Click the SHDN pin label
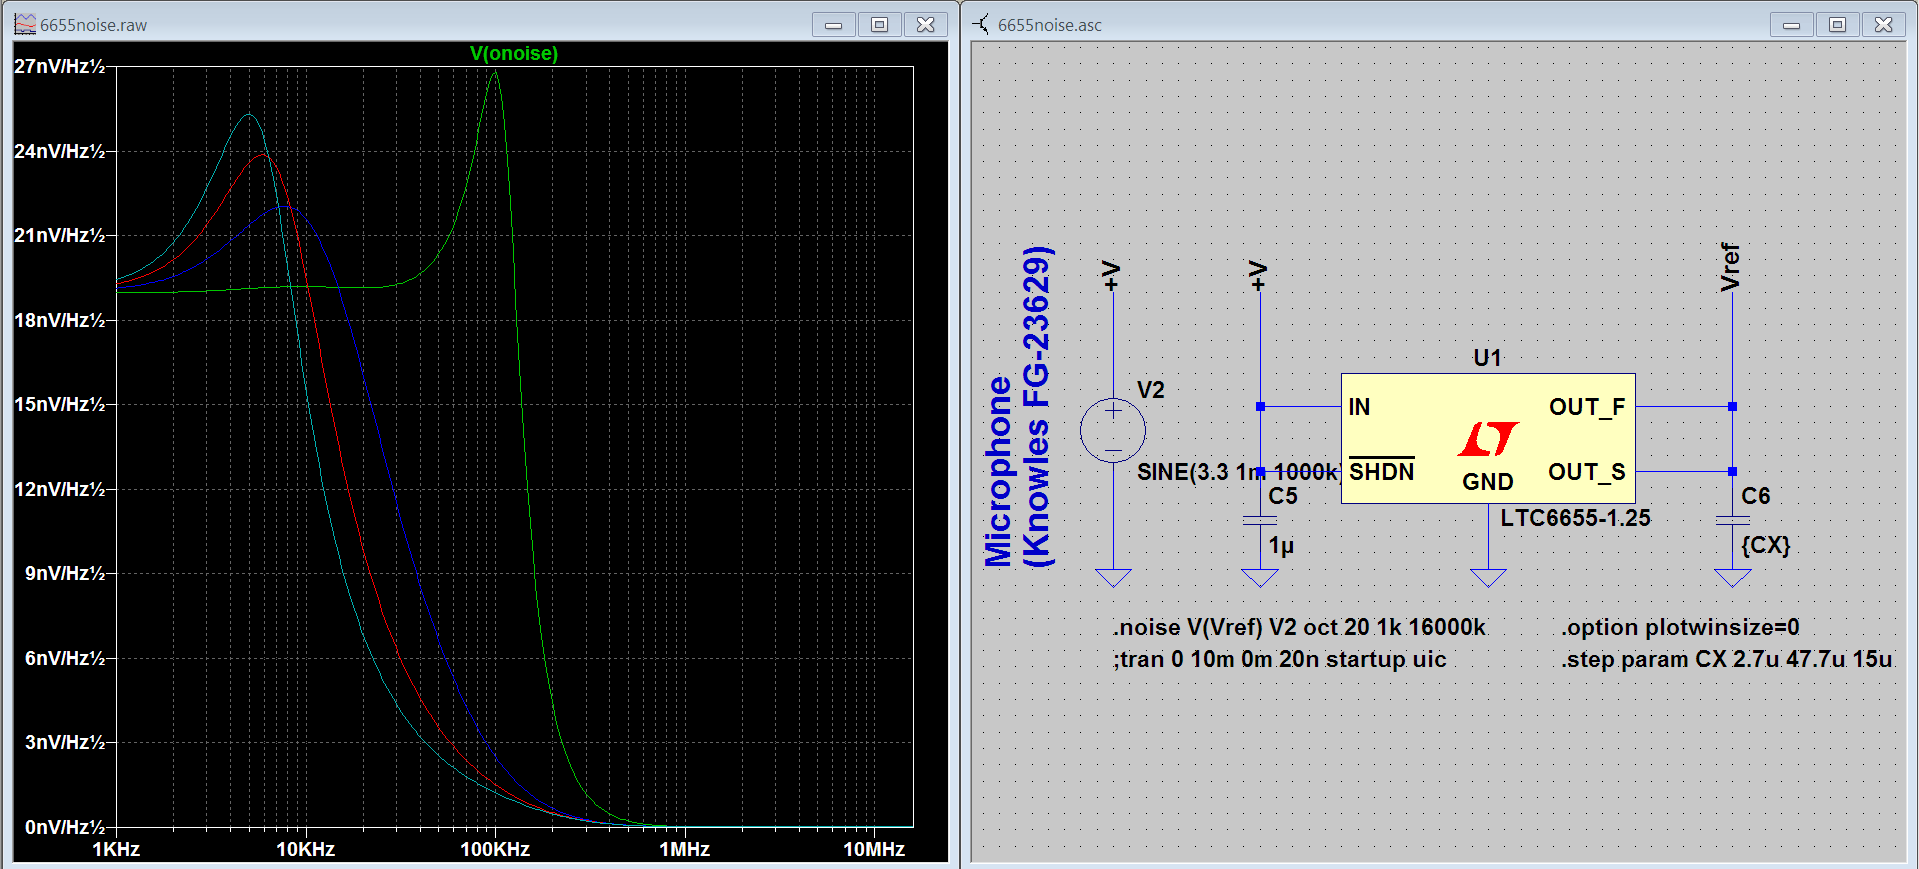This screenshot has width=1919, height=869. point(1382,471)
